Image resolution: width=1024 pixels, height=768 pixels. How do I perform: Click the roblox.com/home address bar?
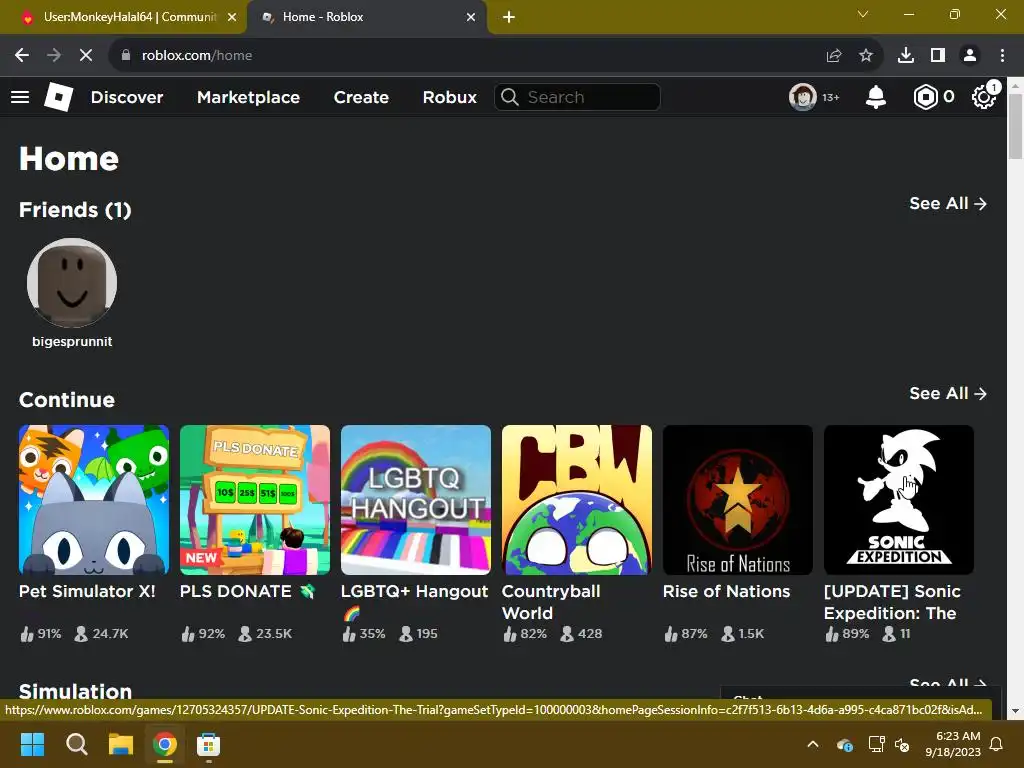tap(470, 56)
